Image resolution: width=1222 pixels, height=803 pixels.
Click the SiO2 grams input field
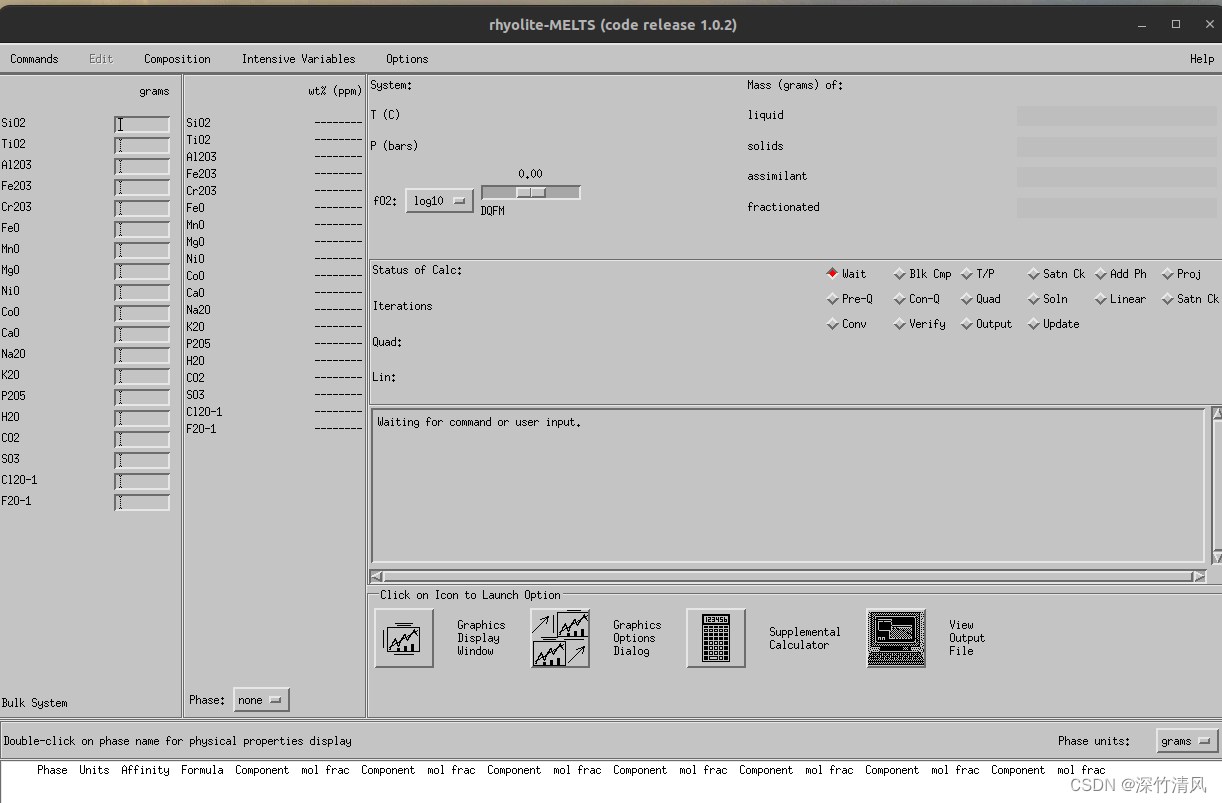[141, 124]
